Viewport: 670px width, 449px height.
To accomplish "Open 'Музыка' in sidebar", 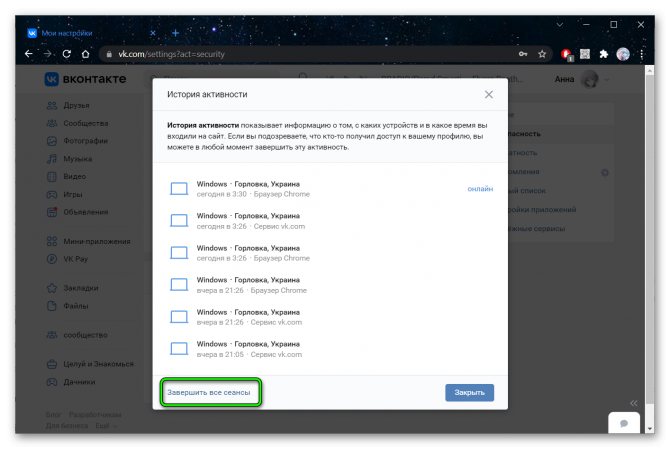I will [x=70, y=158].
